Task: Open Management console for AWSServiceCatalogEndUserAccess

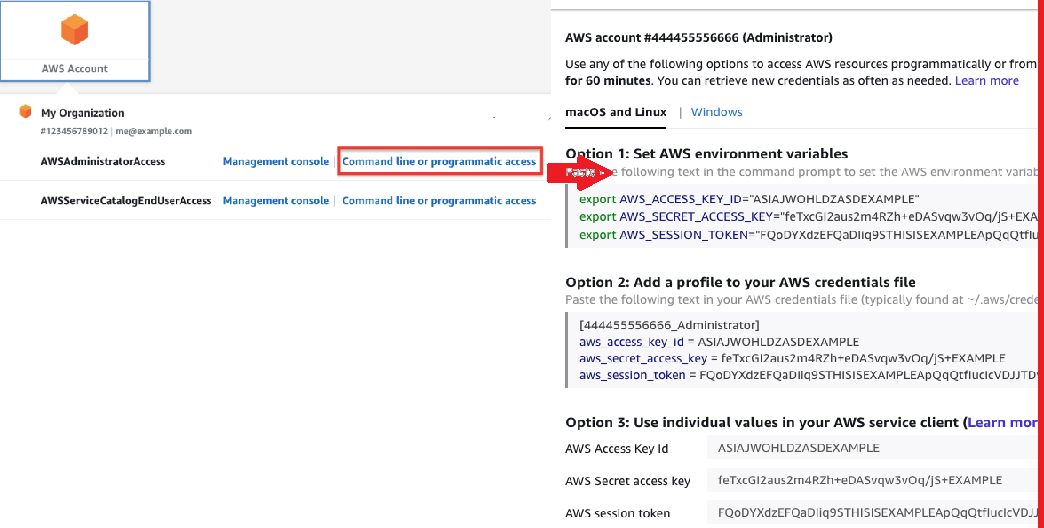Action: point(275,201)
